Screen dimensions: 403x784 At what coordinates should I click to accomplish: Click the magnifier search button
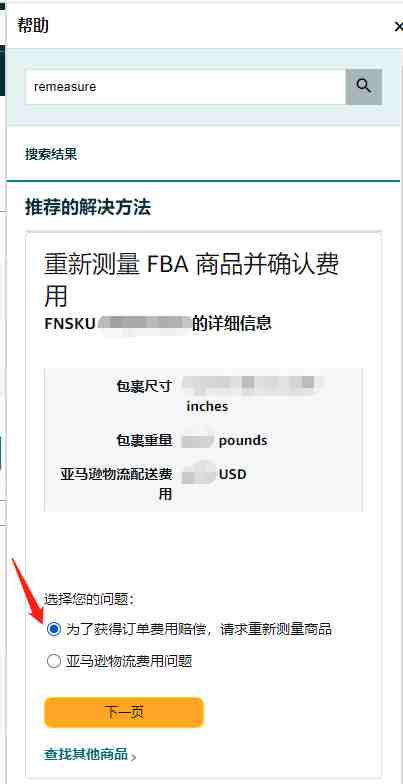pyautogui.click(x=364, y=87)
